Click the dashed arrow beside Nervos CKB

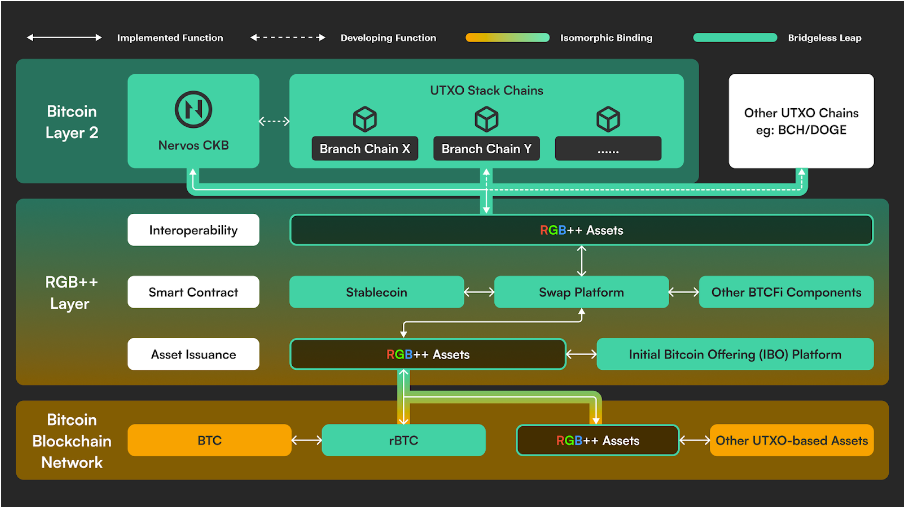click(274, 122)
